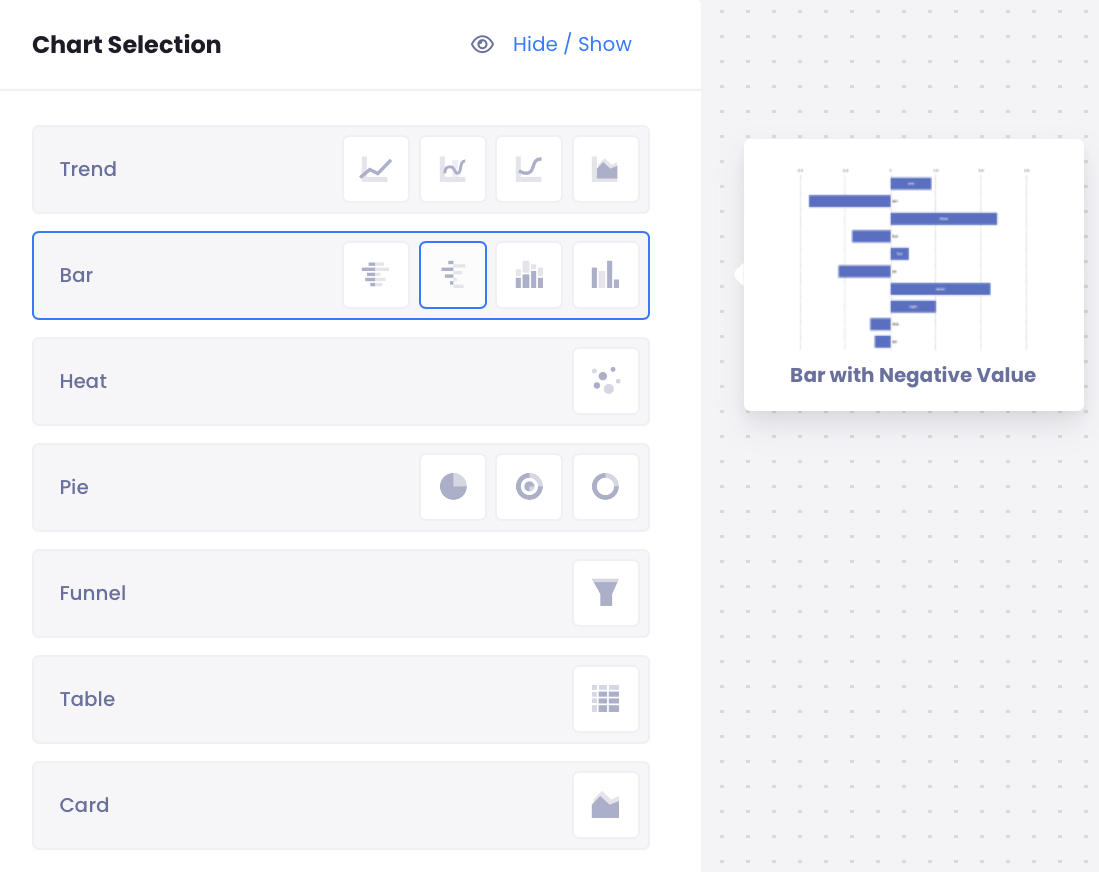Screen dimensions: 1099x872
Task: Pick the stacked column chart icon
Action: click(x=529, y=275)
